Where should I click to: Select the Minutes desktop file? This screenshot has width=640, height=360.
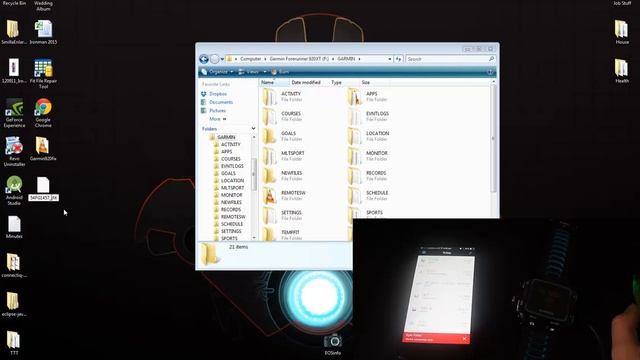[x=14, y=227]
